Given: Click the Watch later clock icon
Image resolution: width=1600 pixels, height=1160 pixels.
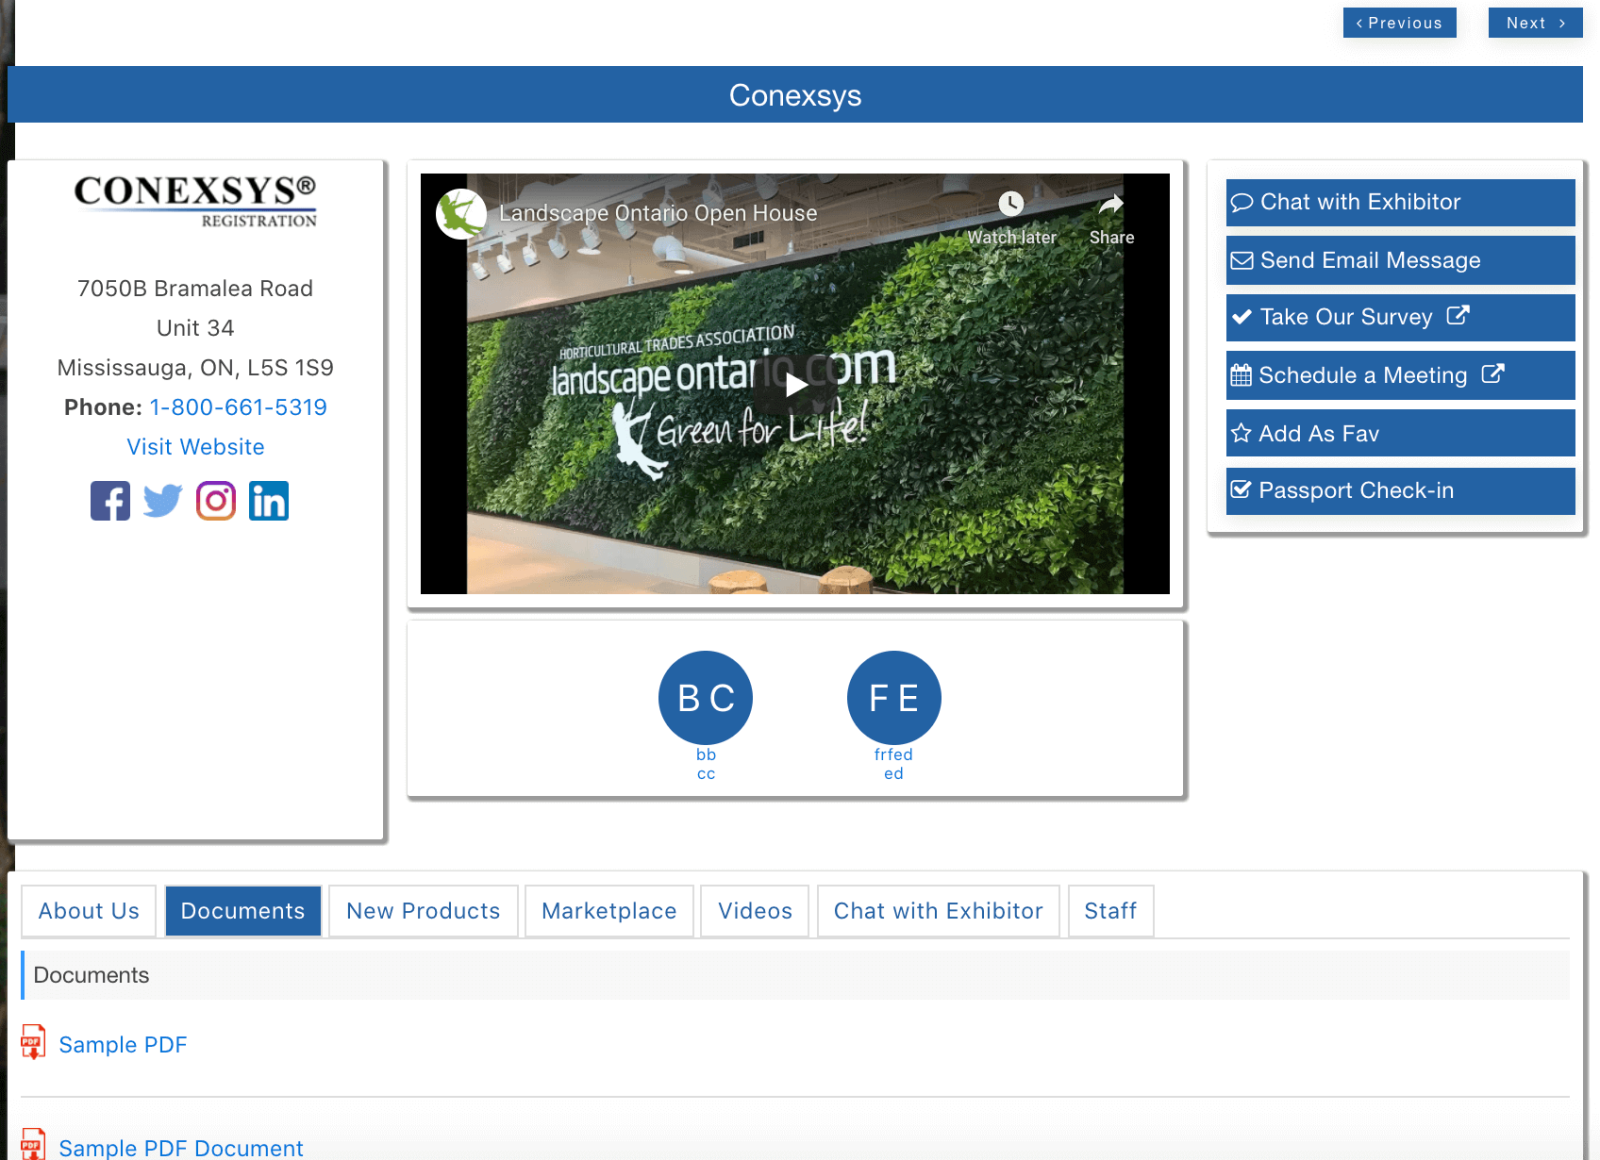Looking at the screenshot, I should tap(1011, 205).
